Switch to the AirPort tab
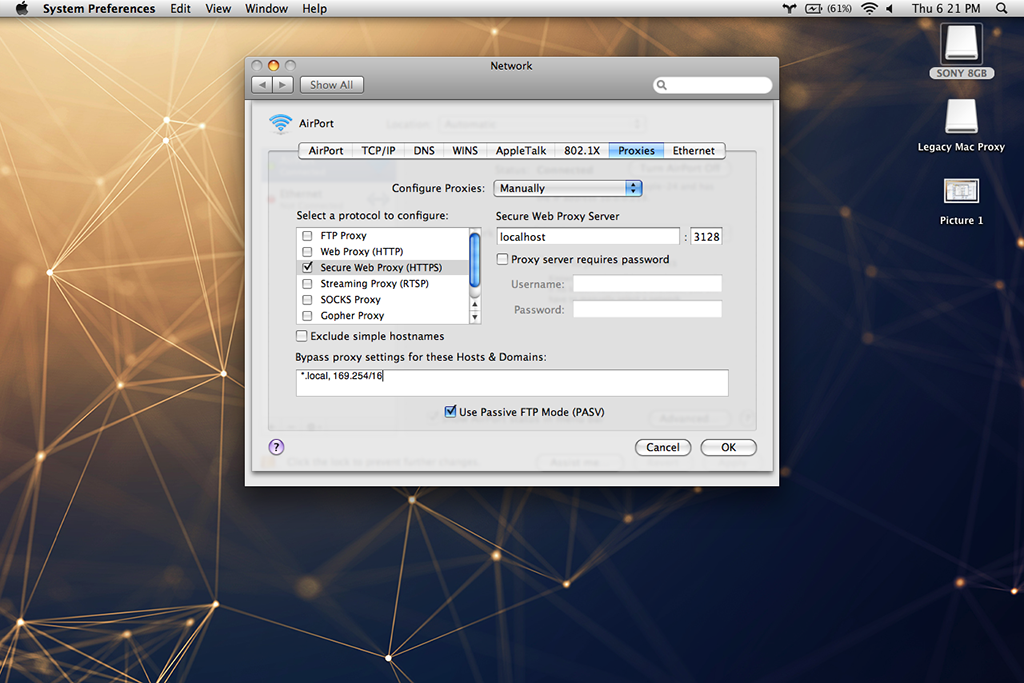1024x683 pixels. point(325,151)
